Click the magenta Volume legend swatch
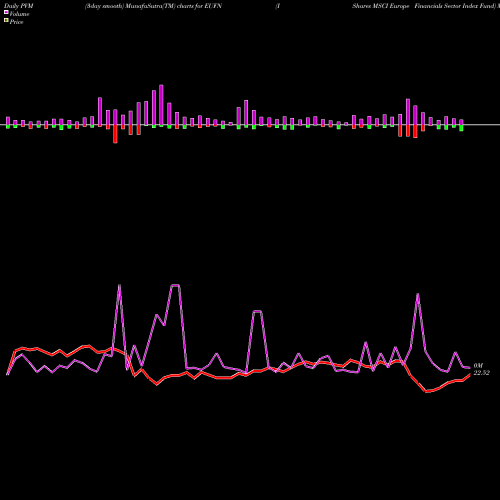This screenshot has height=500, width=500. (6, 12)
